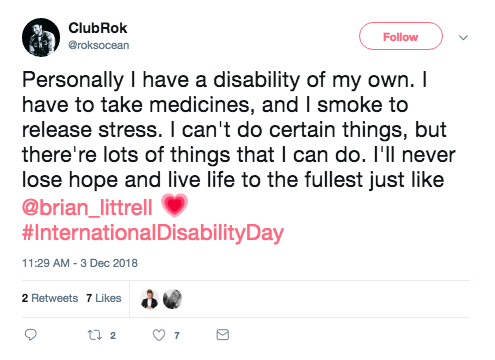The image size is (495, 360).
Task: Open the @brian_littrell mention link
Action: pyautogui.click(x=87, y=207)
